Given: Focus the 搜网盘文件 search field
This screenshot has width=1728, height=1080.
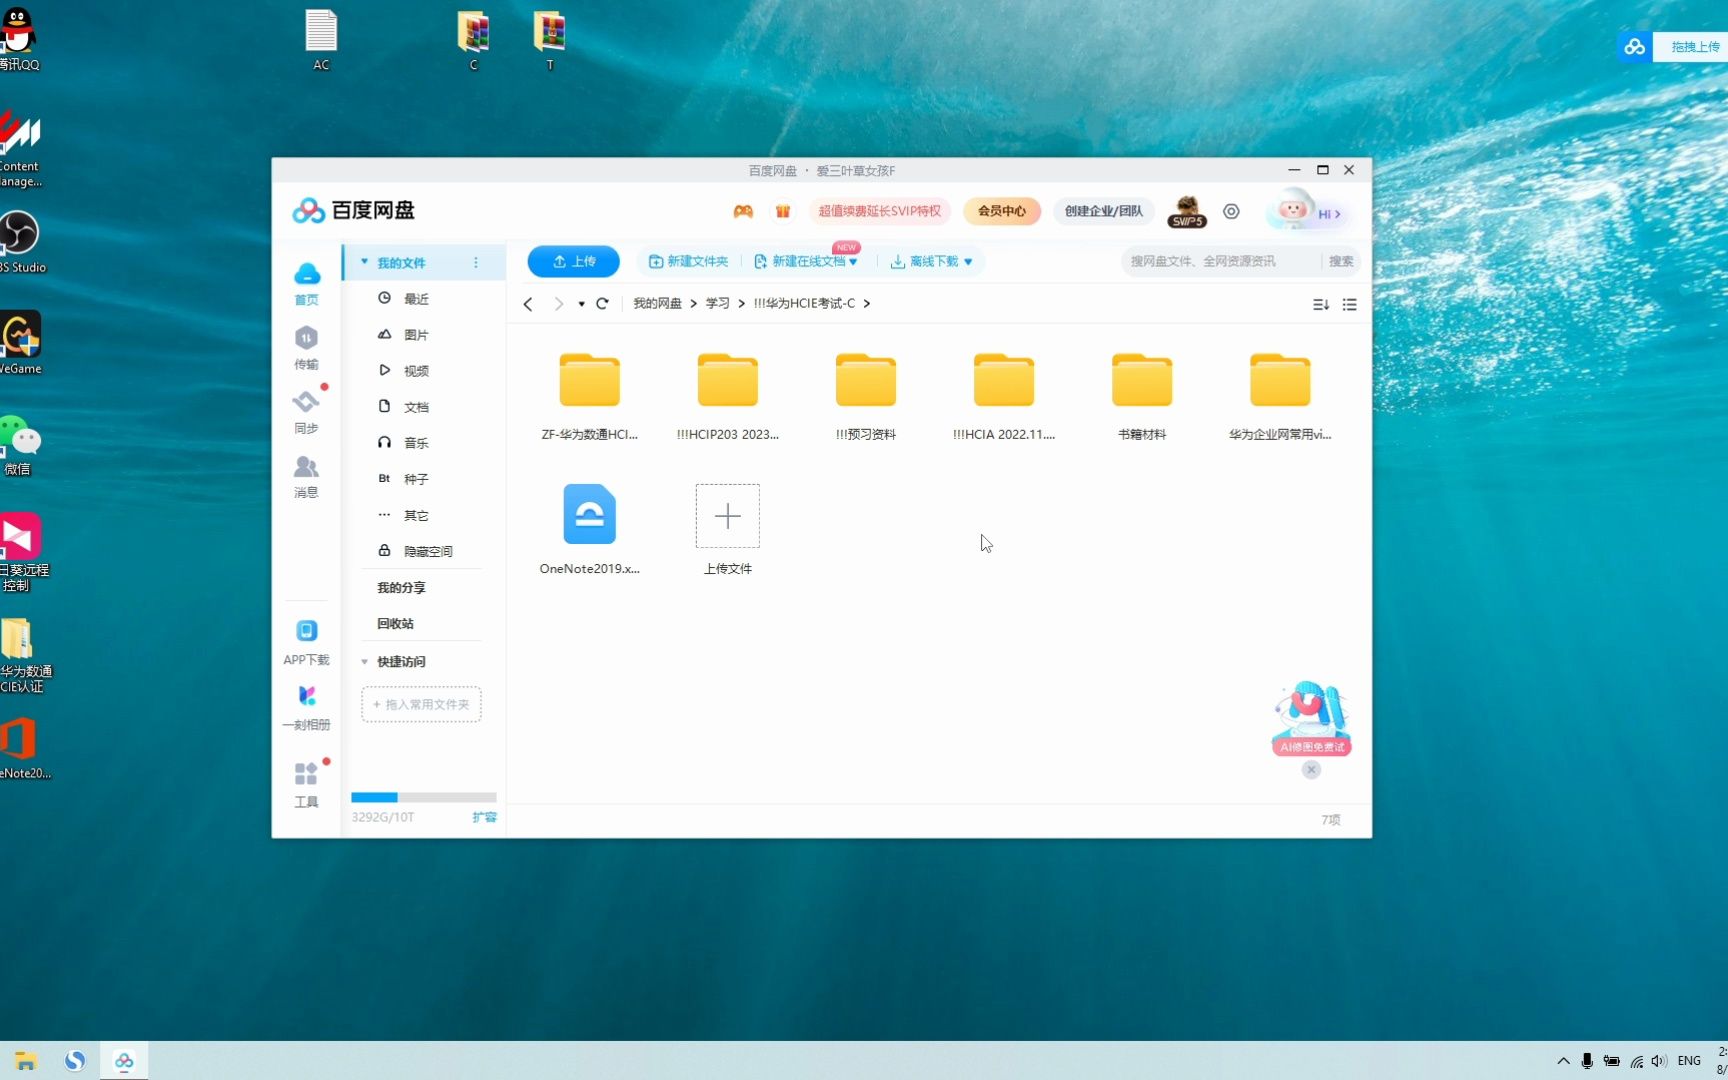Looking at the screenshot, I should click(x=1220, y=261).
